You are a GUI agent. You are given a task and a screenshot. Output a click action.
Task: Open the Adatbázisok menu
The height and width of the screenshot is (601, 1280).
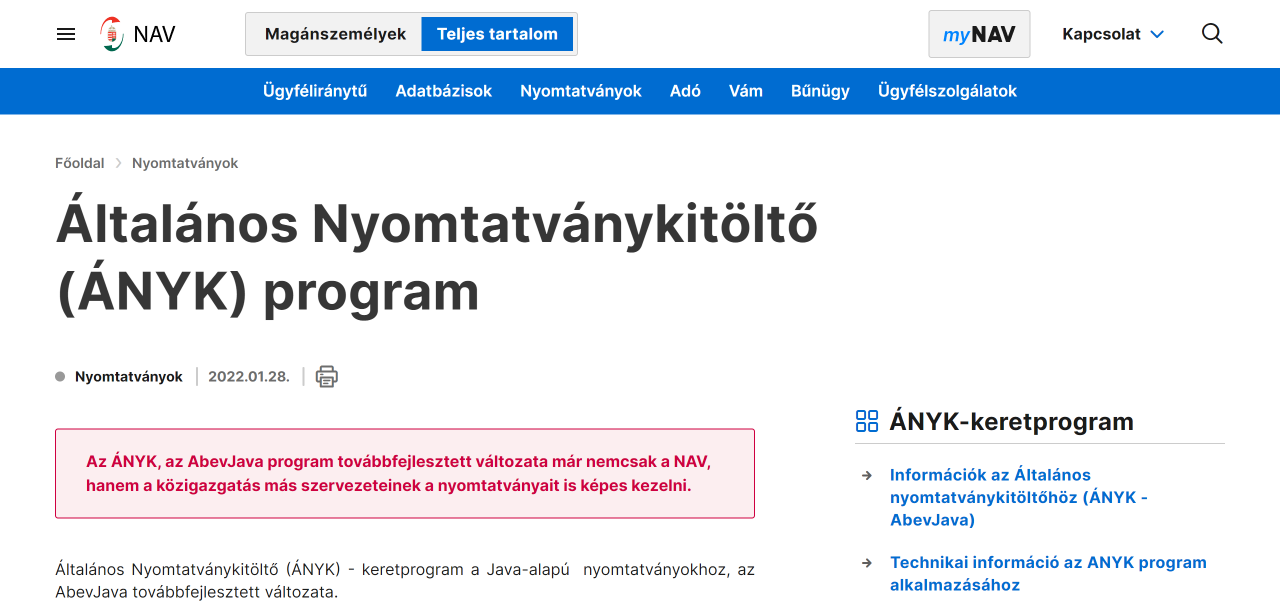coord(444,91)
